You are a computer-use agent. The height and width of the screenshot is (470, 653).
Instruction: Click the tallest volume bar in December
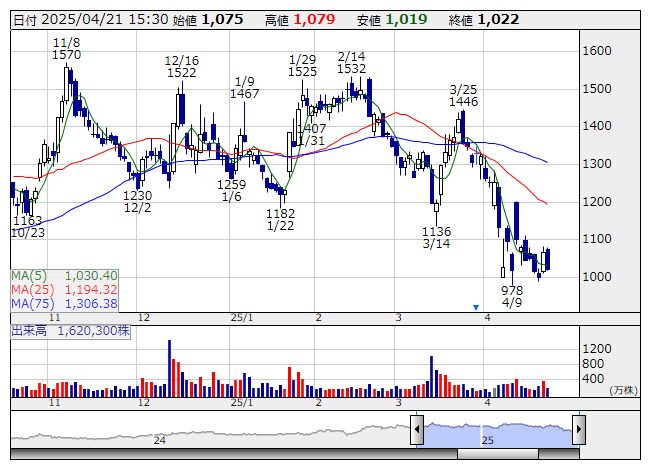169,368
